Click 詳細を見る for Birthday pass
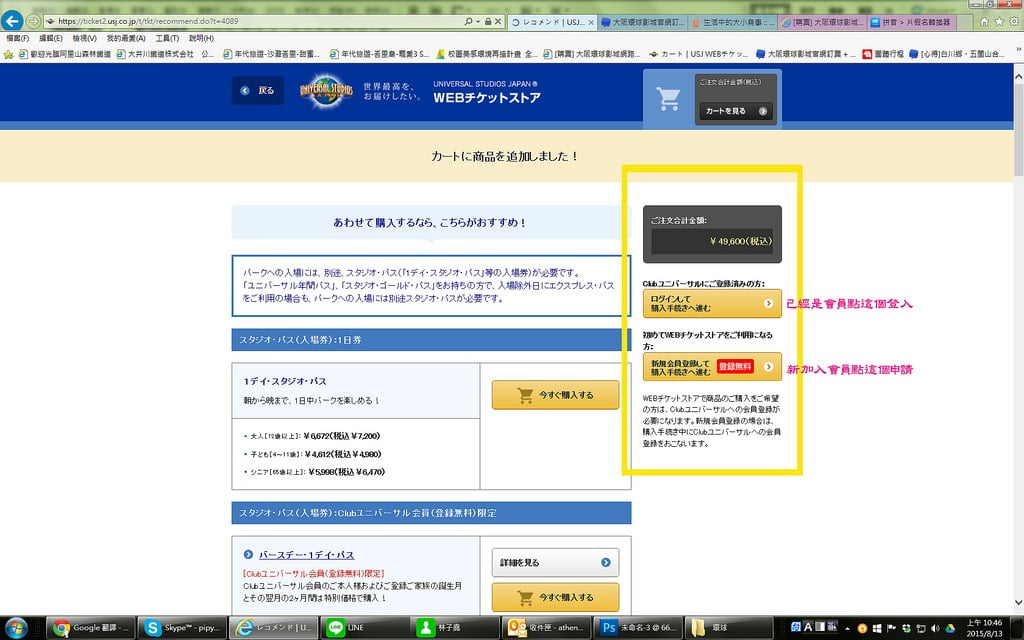 555,563
